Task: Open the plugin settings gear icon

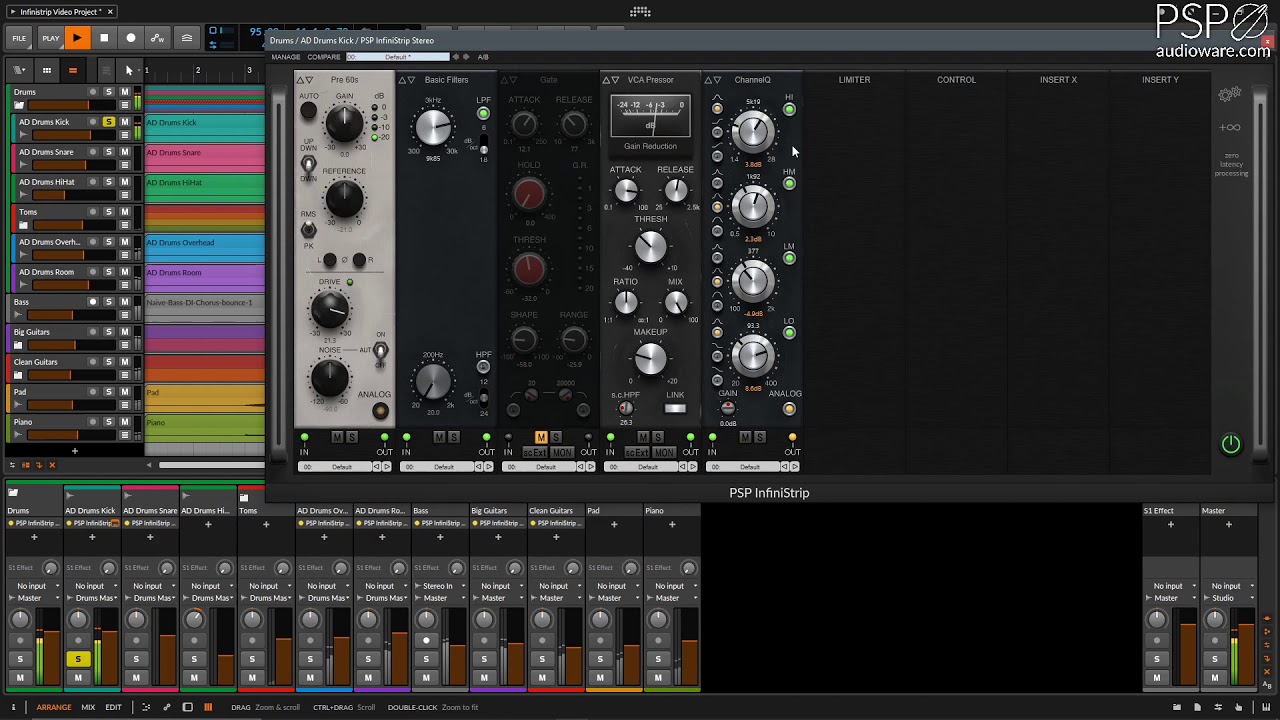Action: click(x=1230, y=95)
